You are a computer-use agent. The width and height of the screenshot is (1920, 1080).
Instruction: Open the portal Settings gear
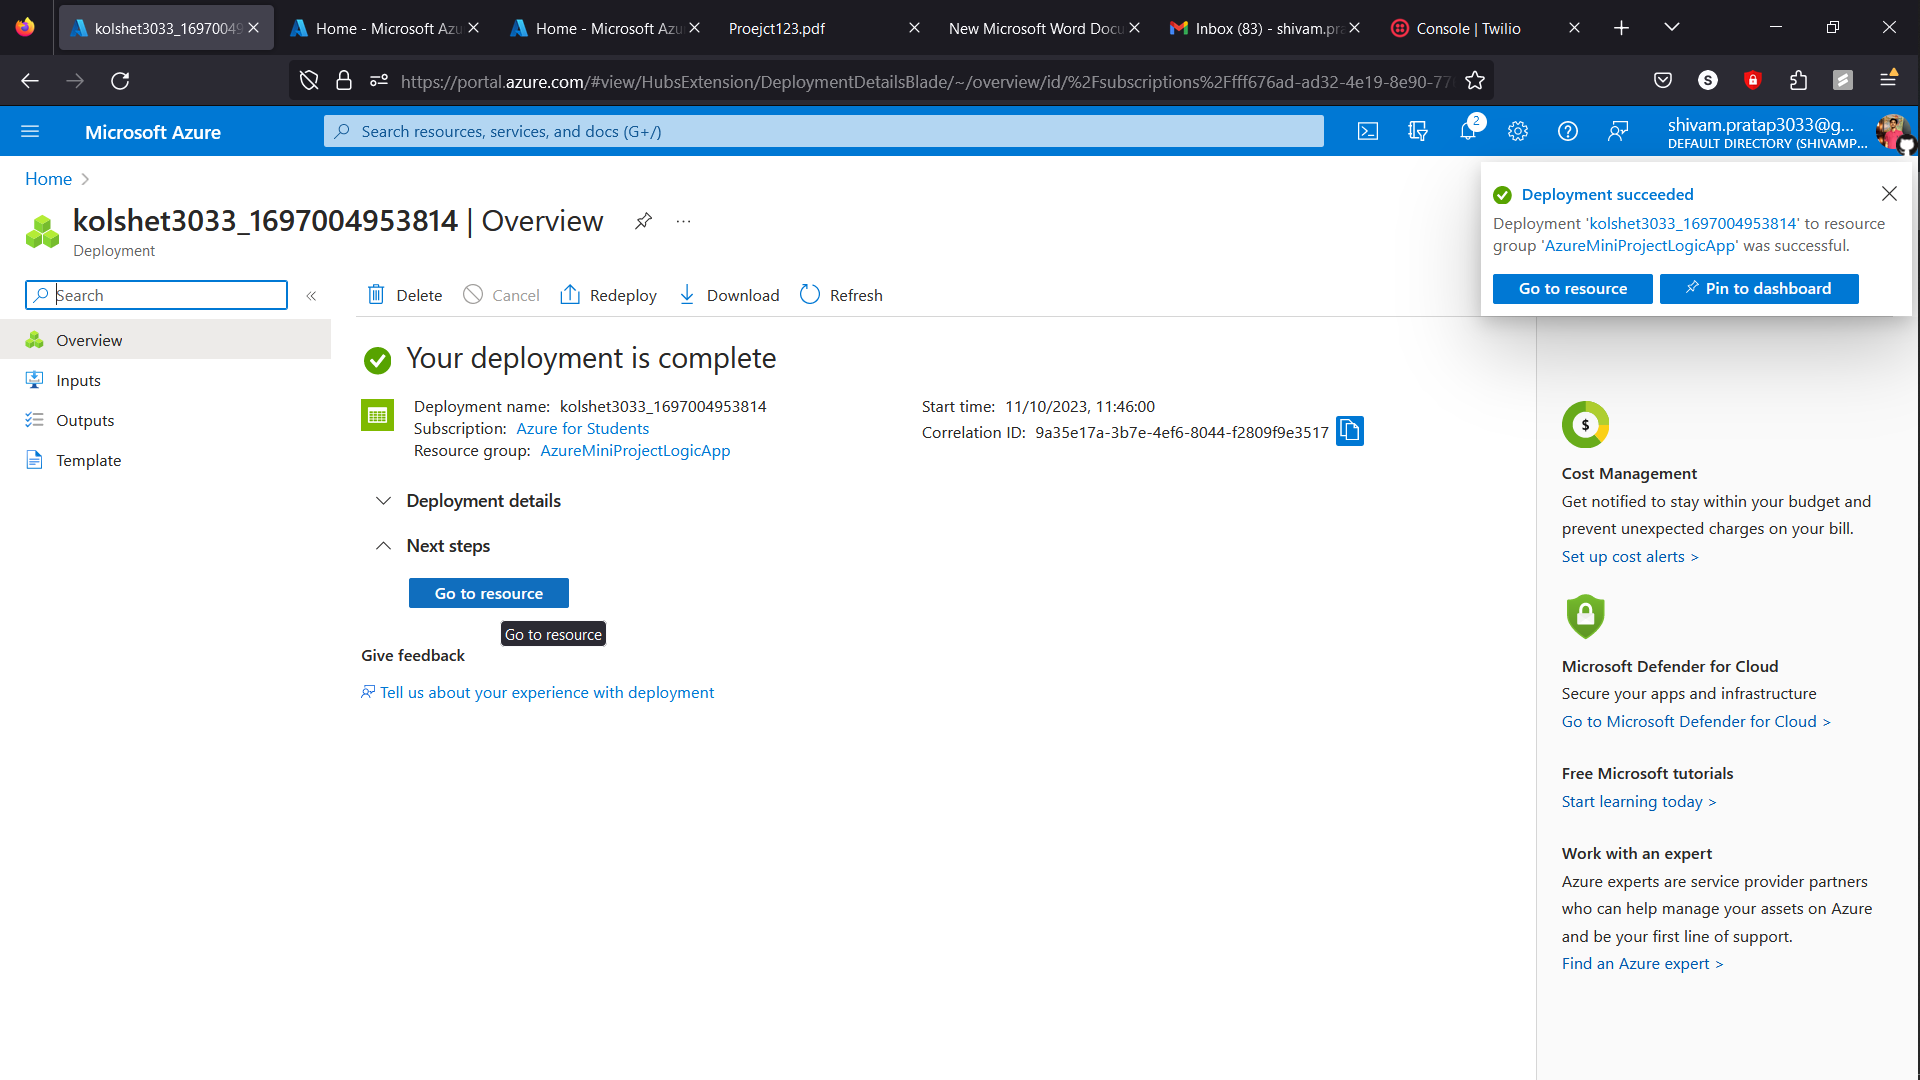click(1518, 131)
